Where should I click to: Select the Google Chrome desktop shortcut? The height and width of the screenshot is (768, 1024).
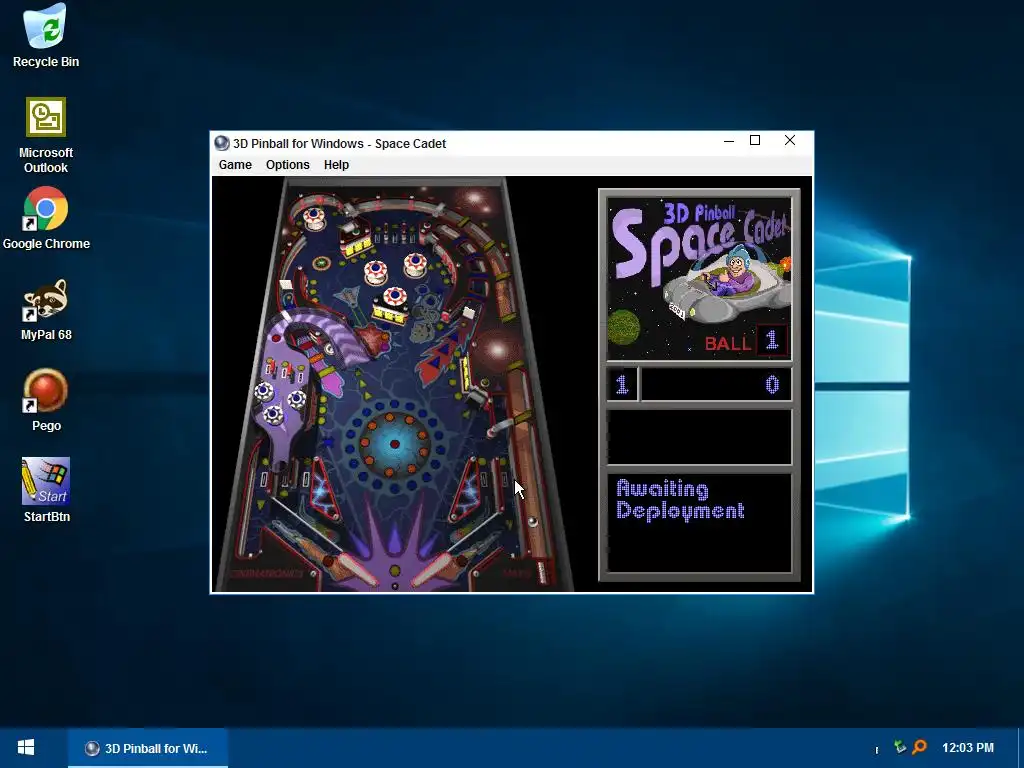pyautogui.click(x=46, y=219)
